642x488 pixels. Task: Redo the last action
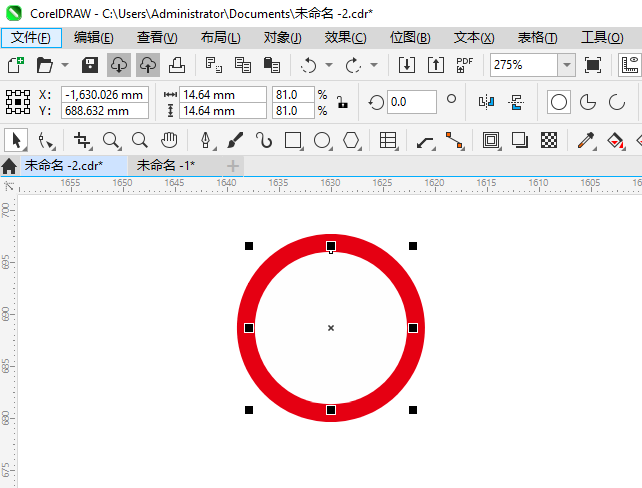click(353, 65)
